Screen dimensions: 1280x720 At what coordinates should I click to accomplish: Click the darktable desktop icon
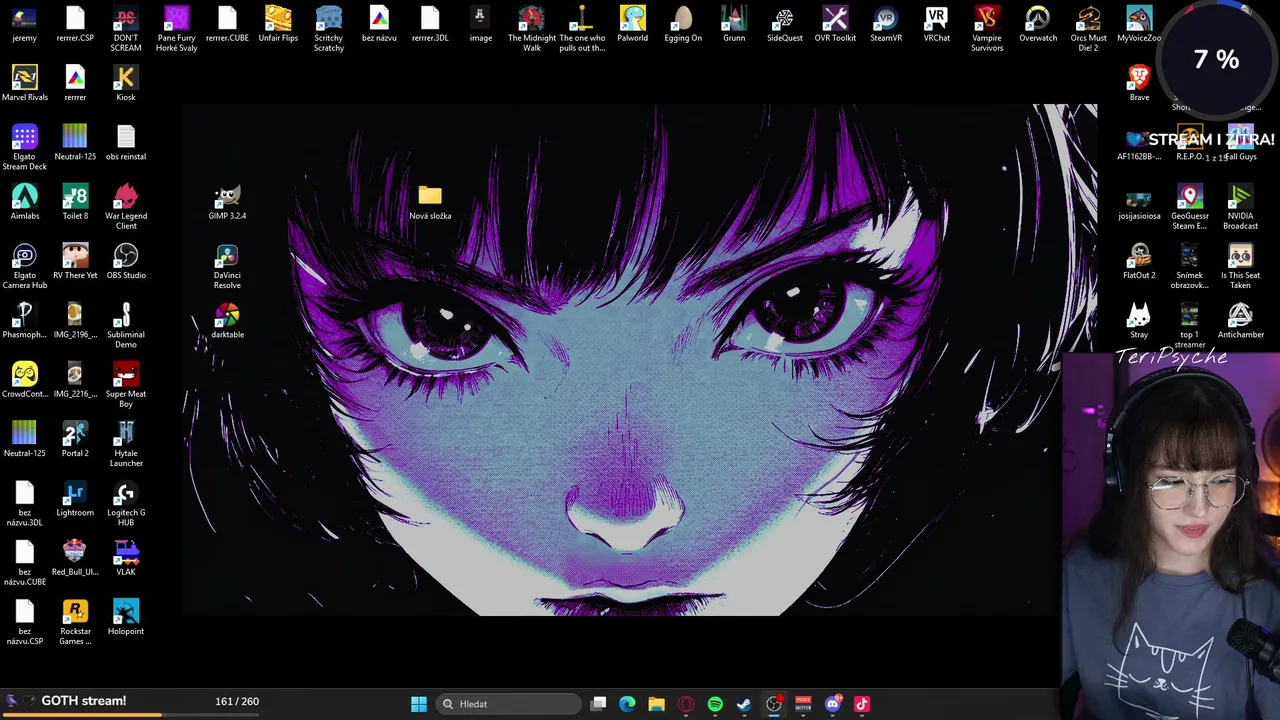coord(227,320)
